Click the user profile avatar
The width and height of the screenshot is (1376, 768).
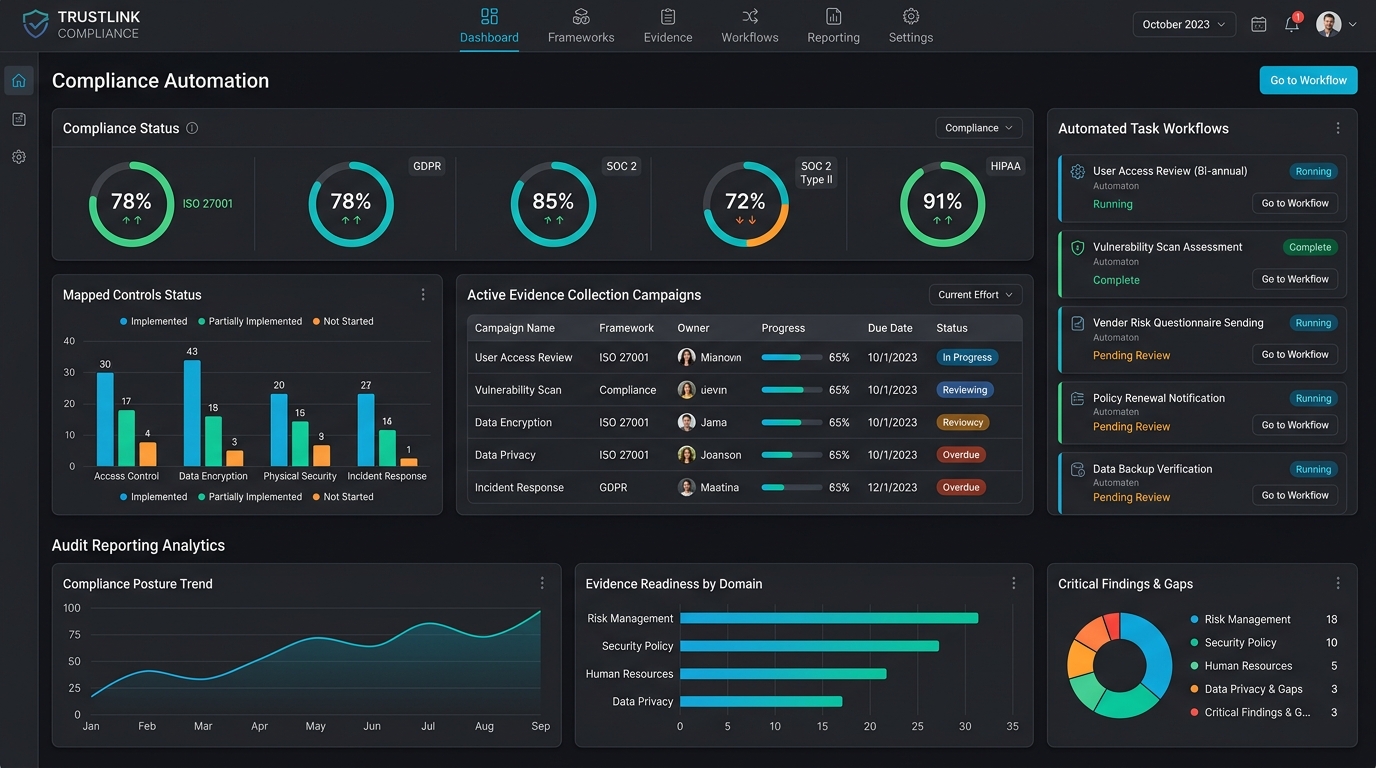point(1328,24)
